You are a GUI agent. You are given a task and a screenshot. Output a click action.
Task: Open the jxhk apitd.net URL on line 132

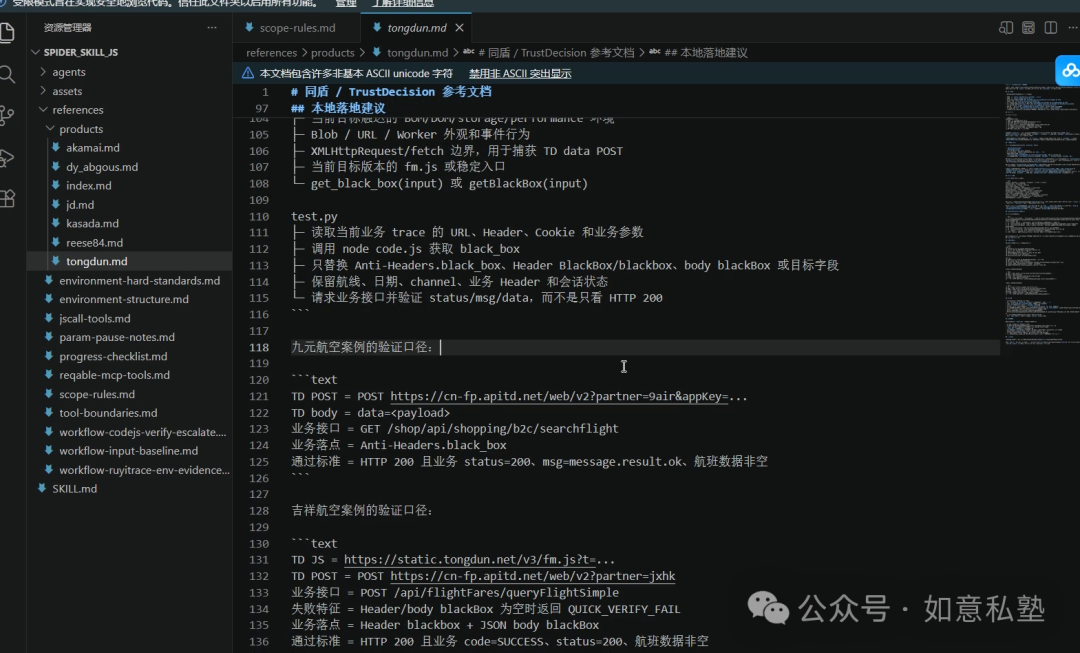coord(532,576)
